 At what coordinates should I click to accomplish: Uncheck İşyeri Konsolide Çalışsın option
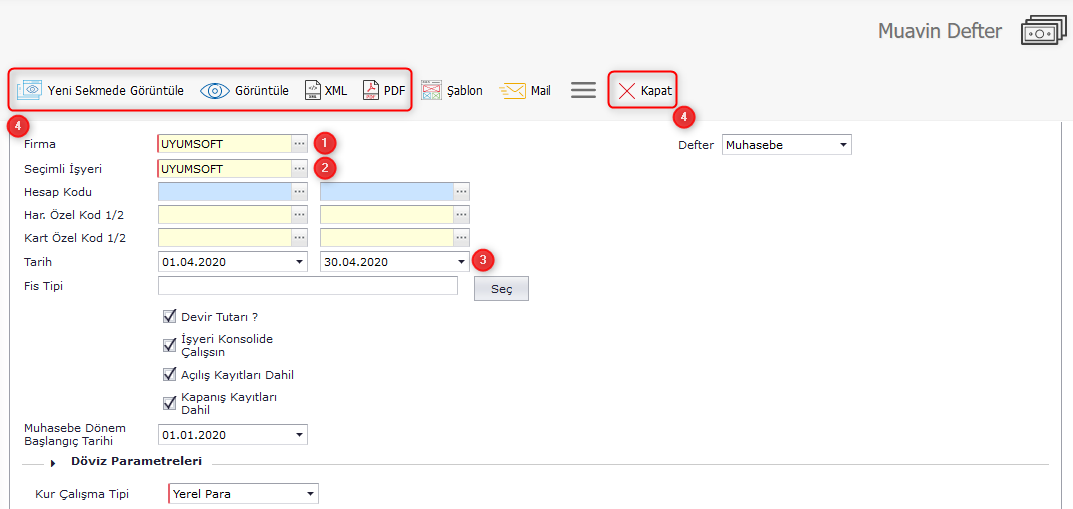(x=170, y=345)
